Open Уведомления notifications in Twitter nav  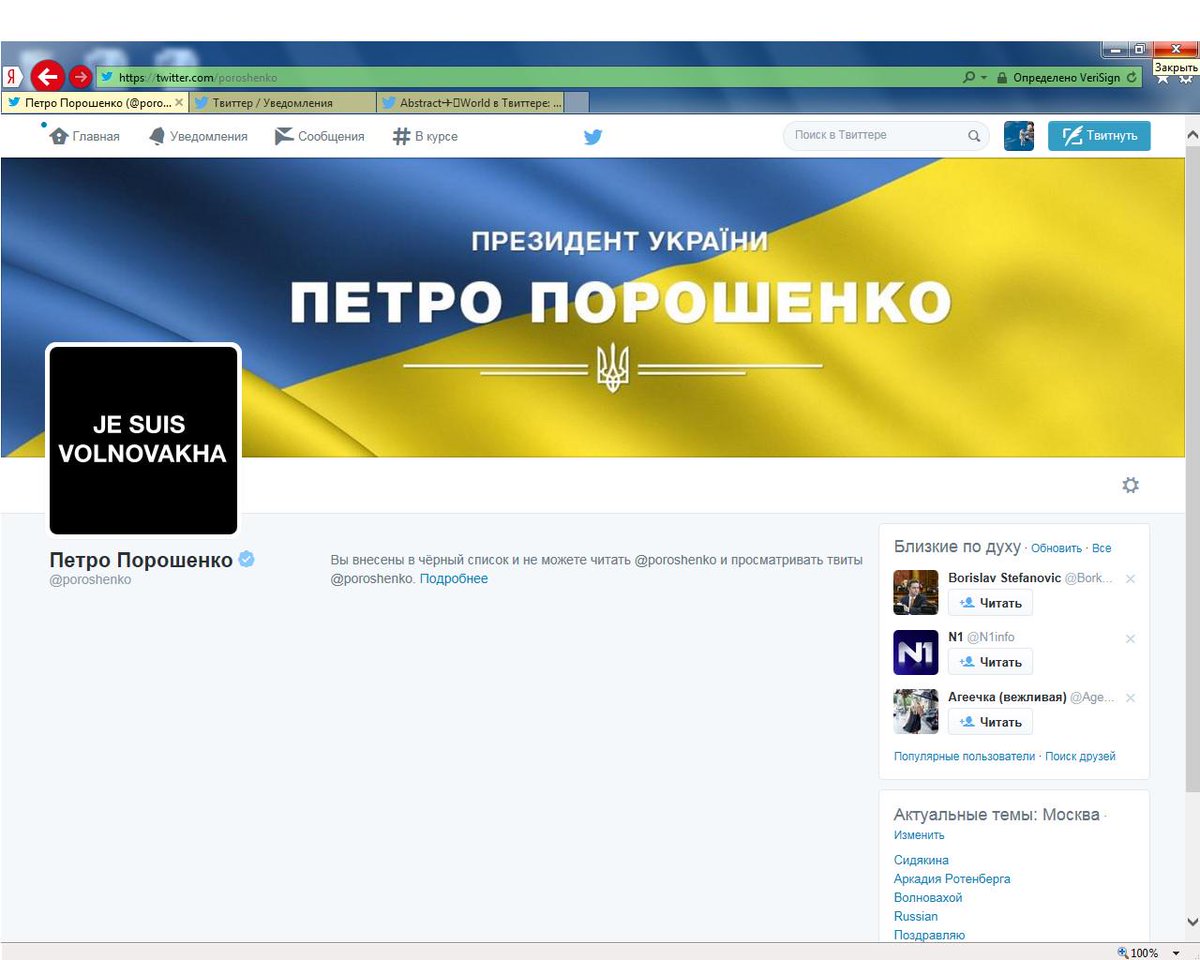pyautogui.click(x=197, y=136)
